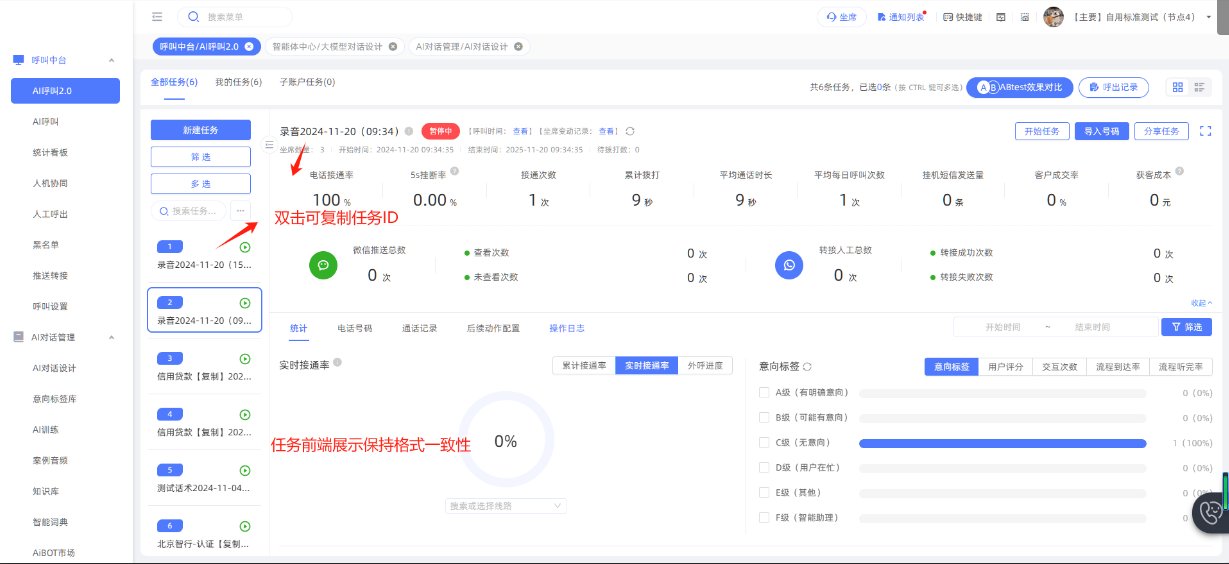Check the A级（有明确意向） checkbox
This screenshot has width=1229, height=564.
(x=765, y=392)
